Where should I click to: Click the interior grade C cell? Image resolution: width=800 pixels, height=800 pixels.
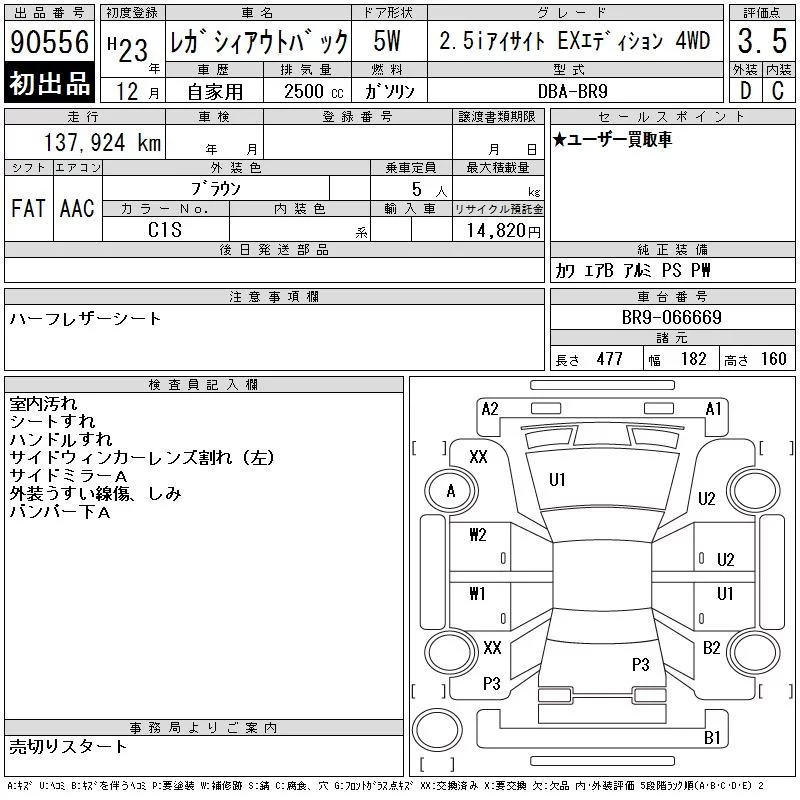tap(779, 90)
